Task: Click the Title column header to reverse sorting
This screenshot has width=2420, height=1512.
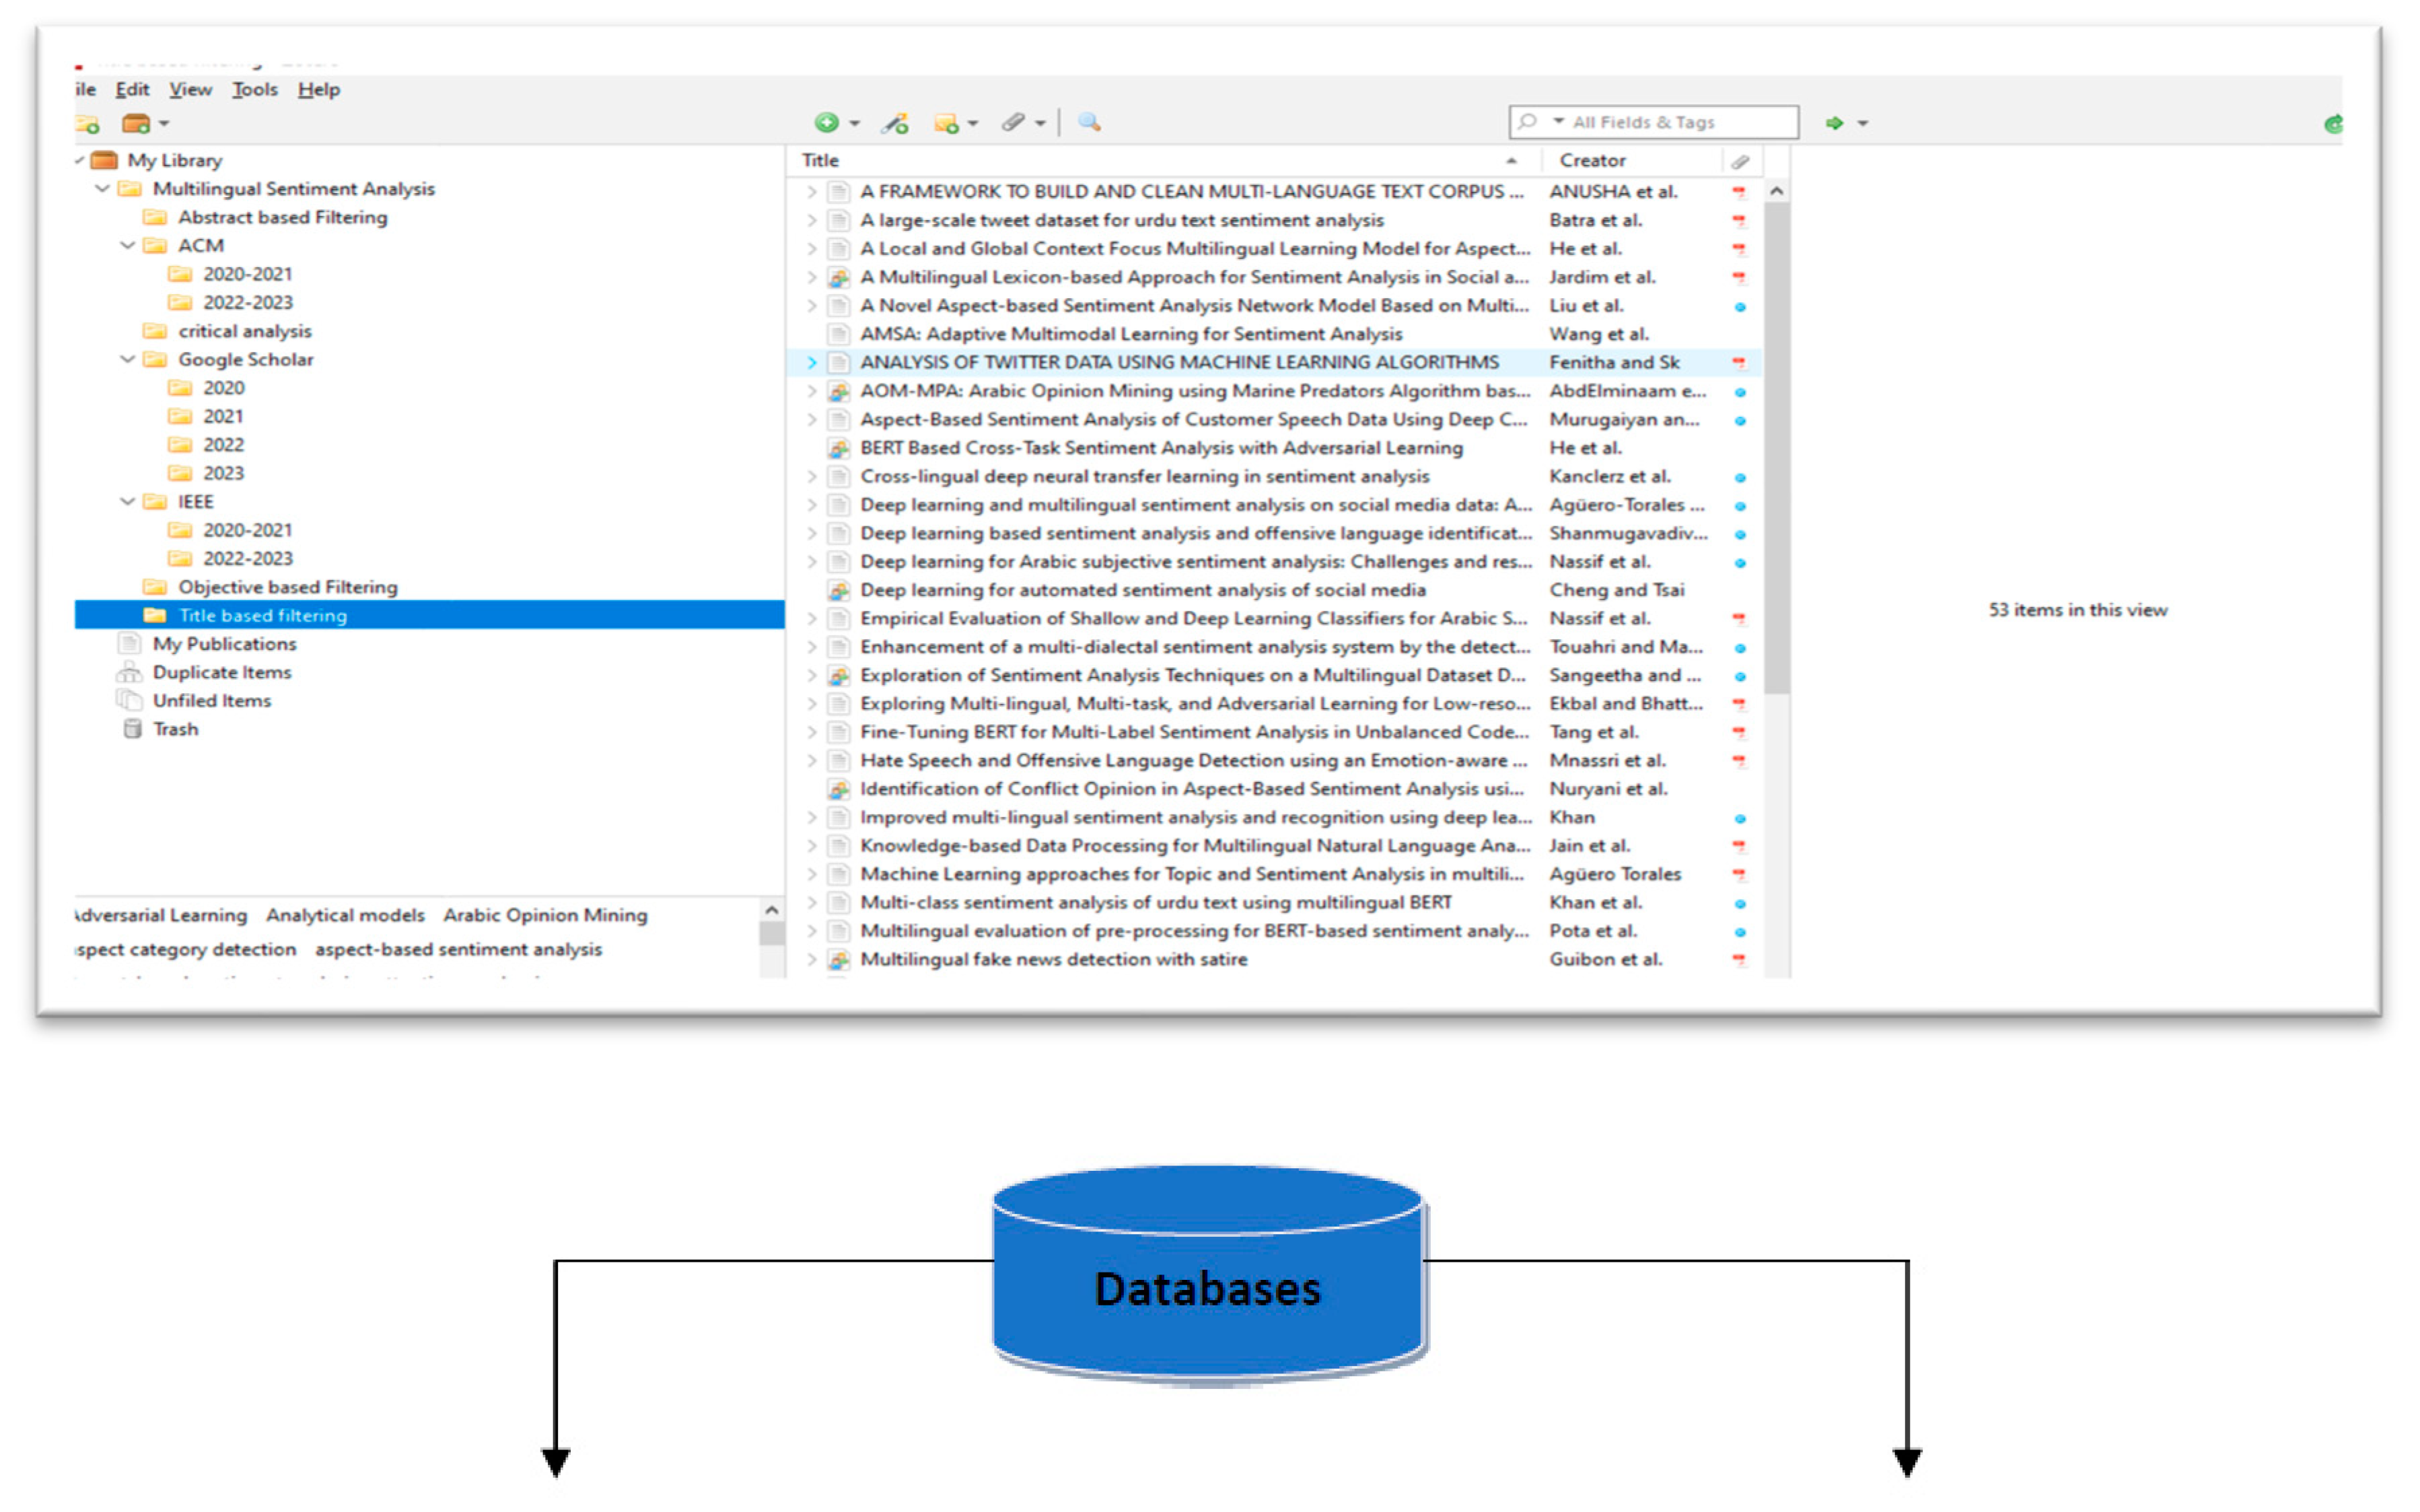Action: 818,160
